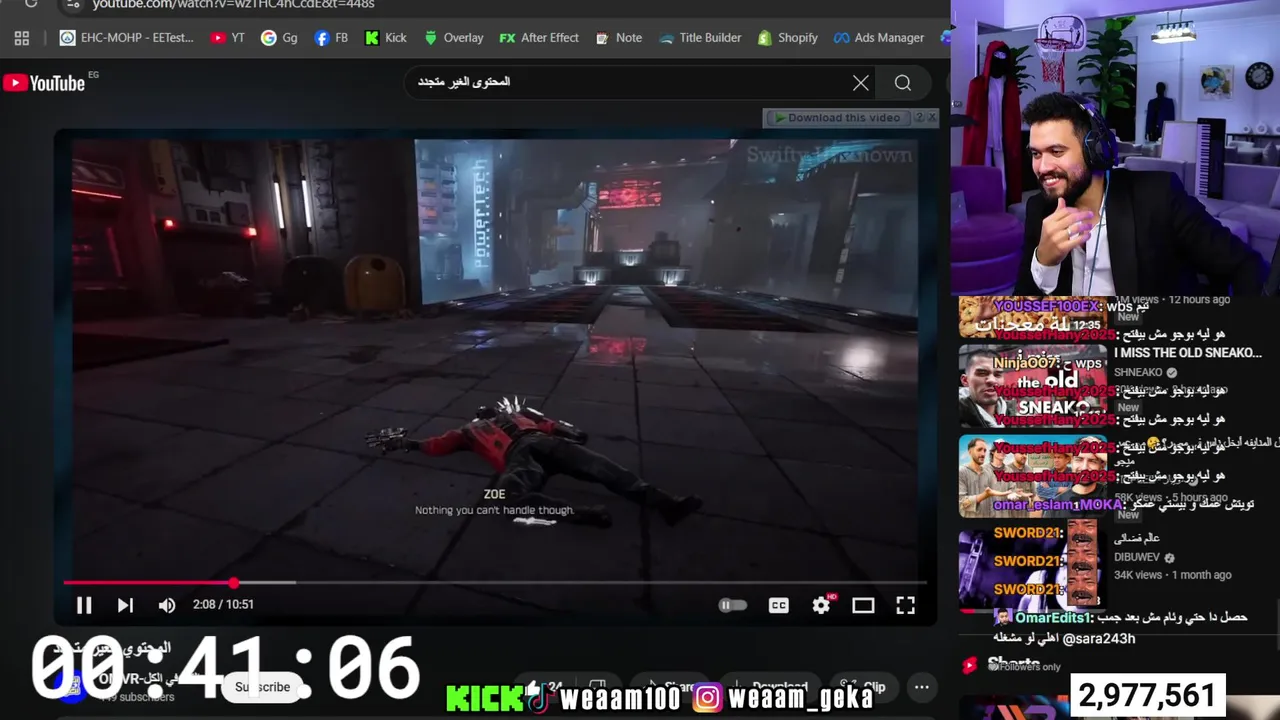Open the Shopify bookmark
This screenshot has width=1280, height=720.
787,38
